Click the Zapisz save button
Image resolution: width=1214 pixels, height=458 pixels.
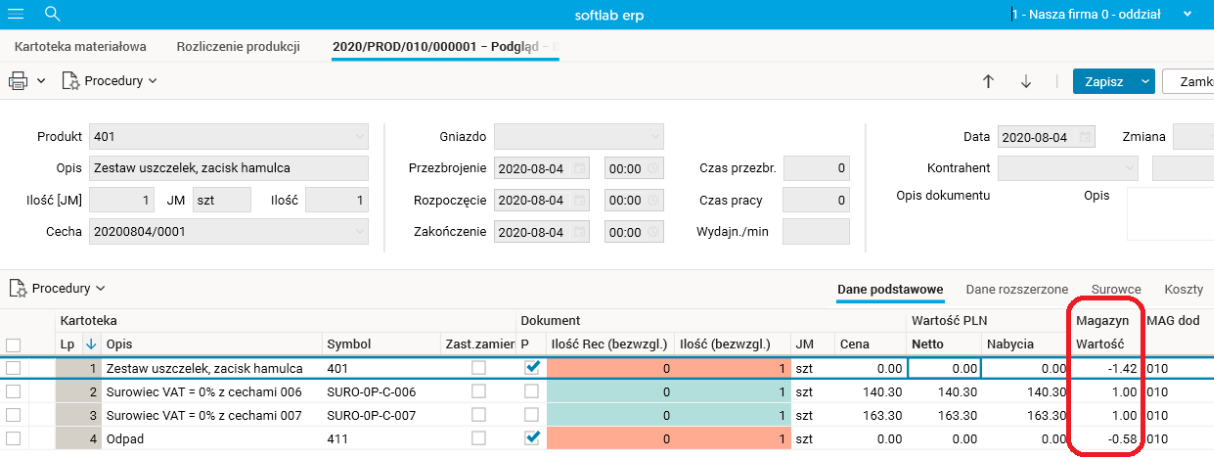click(1104, 81)
